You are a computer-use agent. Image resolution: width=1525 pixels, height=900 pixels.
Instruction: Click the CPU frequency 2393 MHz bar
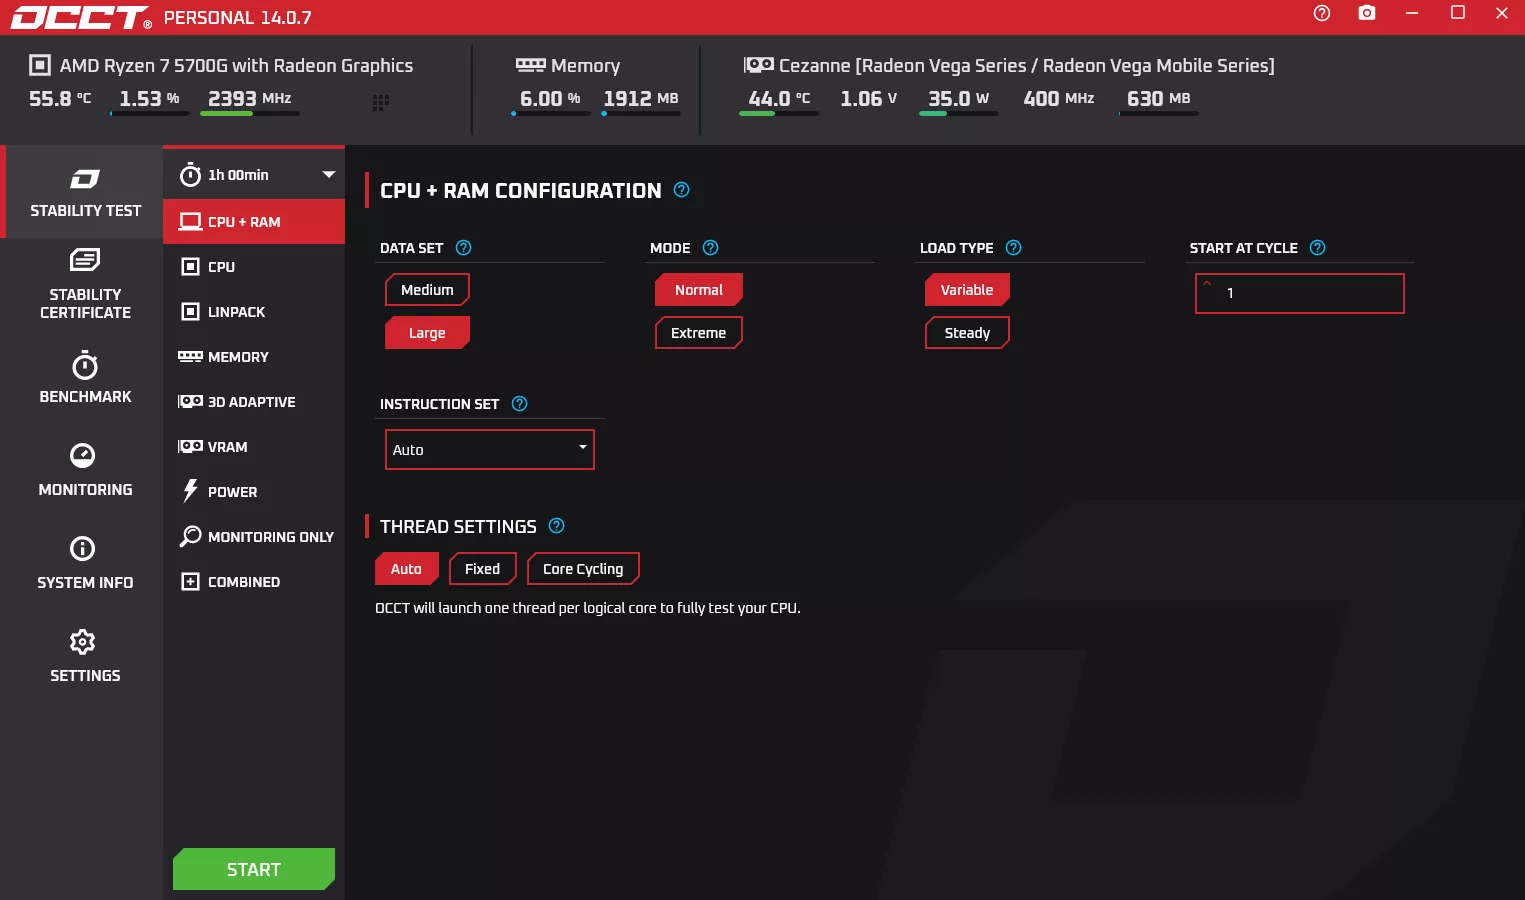[x=250, y=114]
